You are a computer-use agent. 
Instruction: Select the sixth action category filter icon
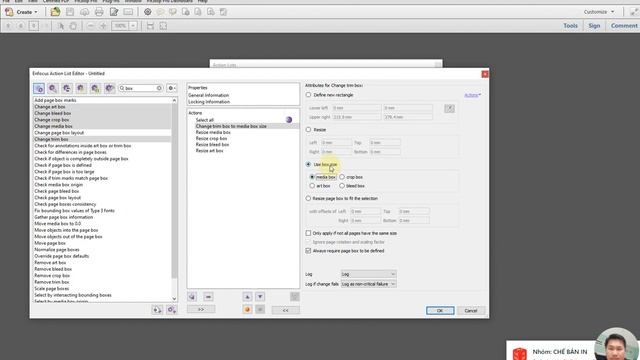[110, 88]
